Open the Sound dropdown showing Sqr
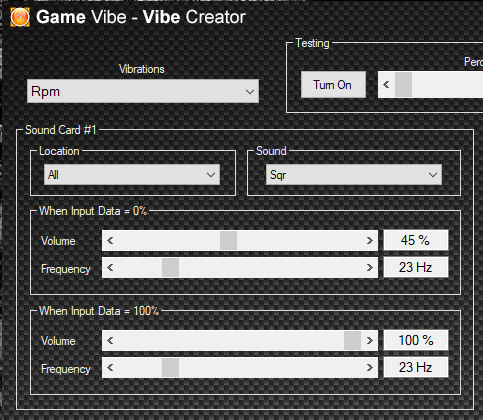483x420 pixels. click(x=354, y=174)
